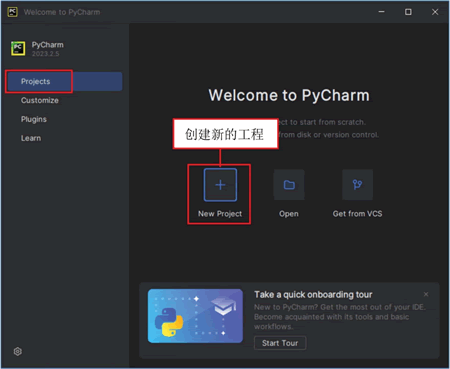This screenshot has height=369, width=450.
Task: Go to the Learn tab
Action: (x=31, y=138)
